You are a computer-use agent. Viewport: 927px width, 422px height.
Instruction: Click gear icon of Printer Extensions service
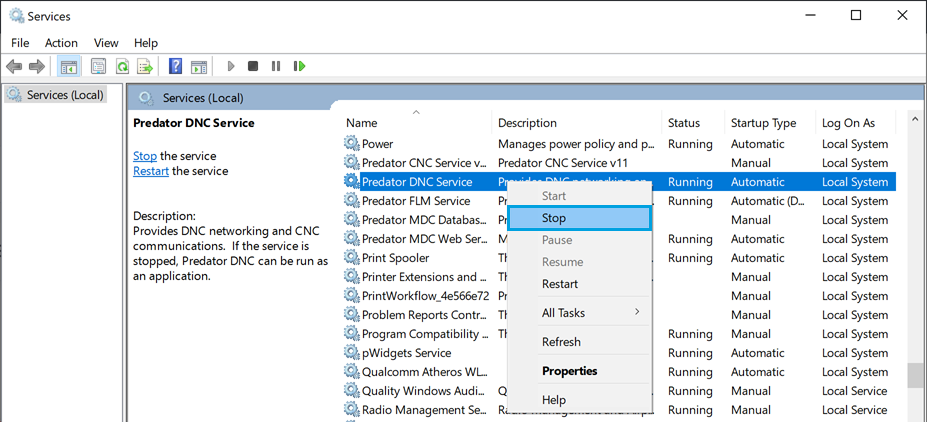tap(352, 277)
